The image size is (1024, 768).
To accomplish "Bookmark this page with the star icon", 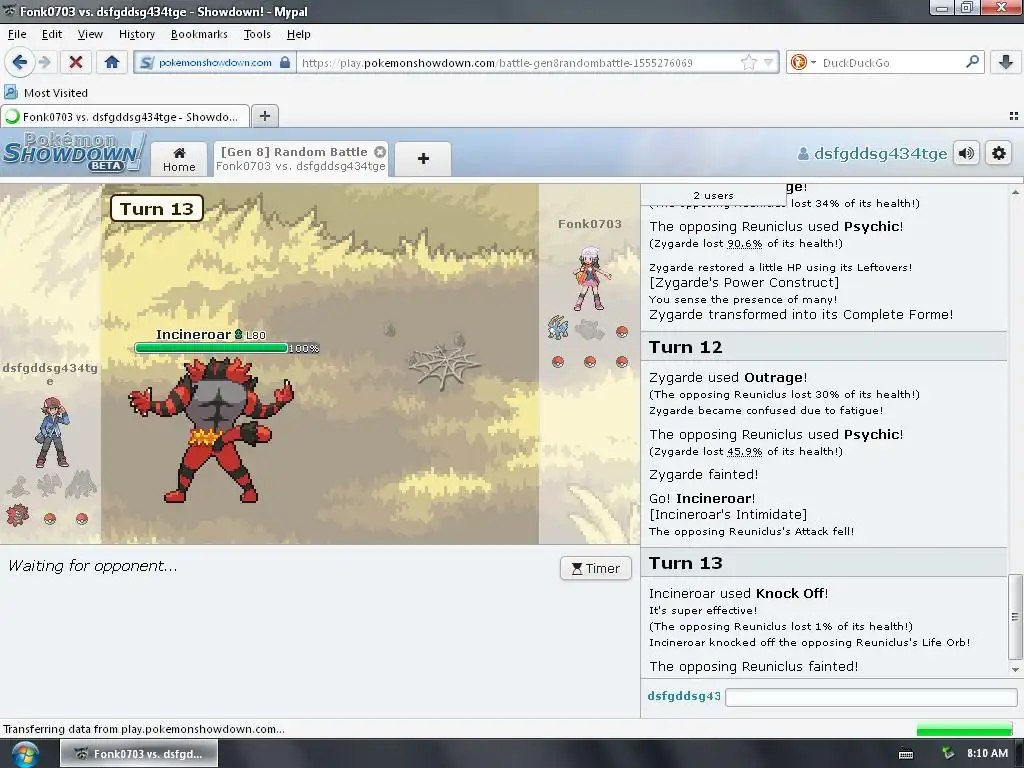I will click(x=748, y=62).
